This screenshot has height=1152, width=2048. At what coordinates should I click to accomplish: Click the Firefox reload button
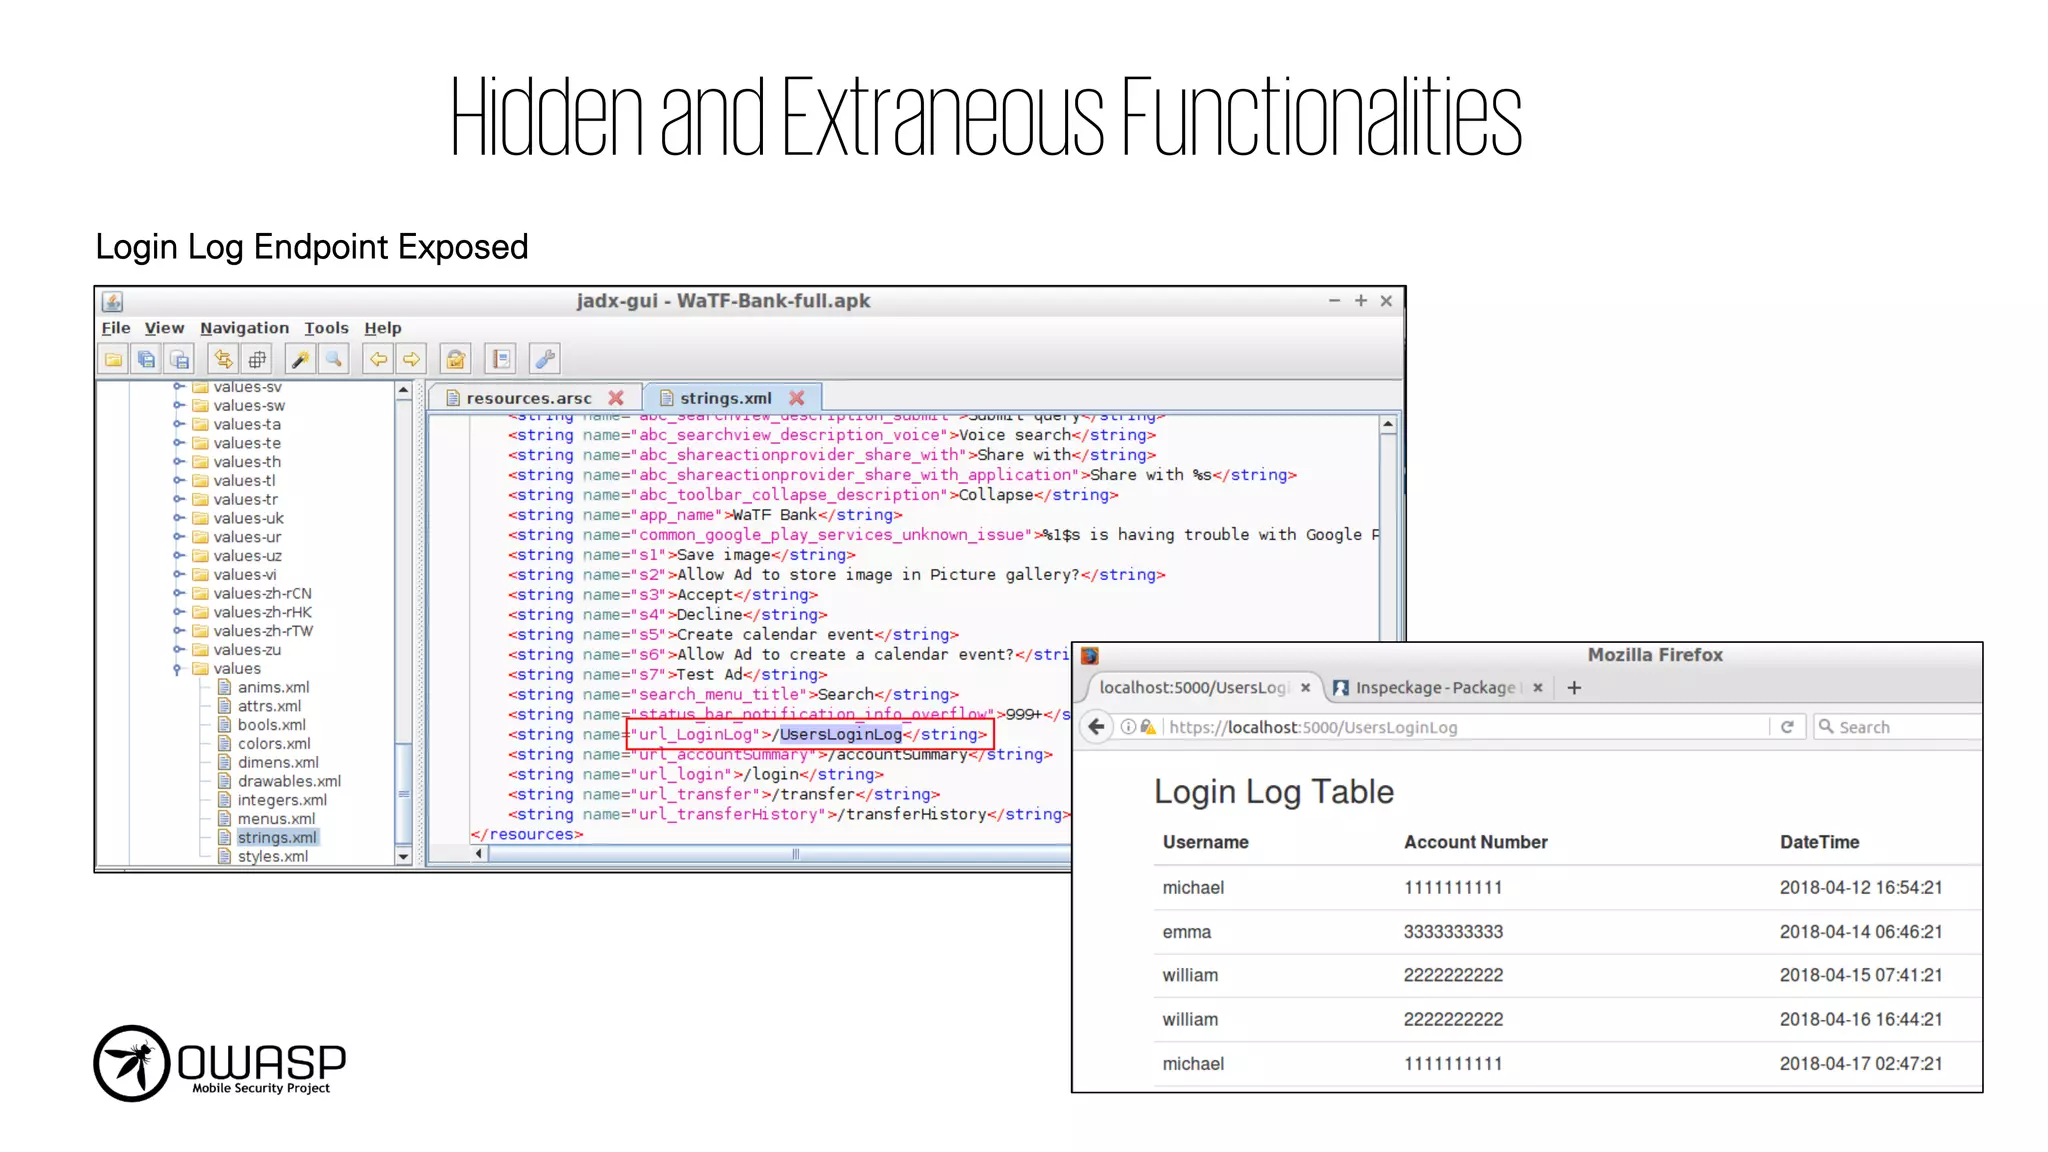[x=1787, y=727]
